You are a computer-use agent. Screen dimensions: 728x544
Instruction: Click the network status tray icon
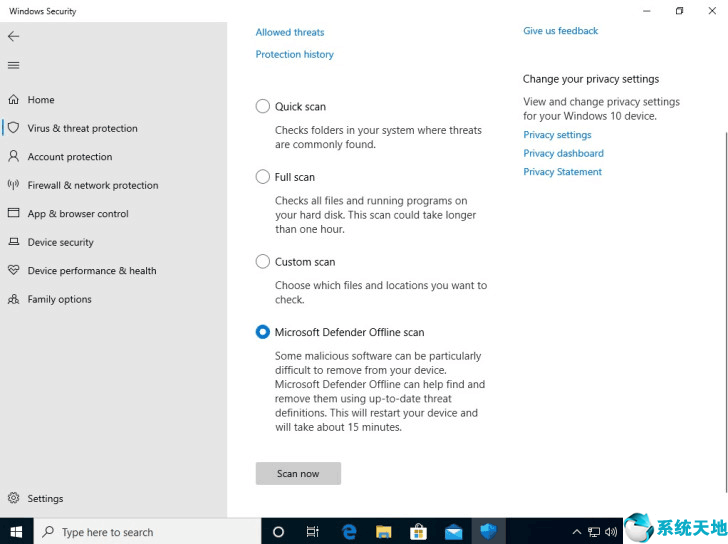tap(594, 532)
